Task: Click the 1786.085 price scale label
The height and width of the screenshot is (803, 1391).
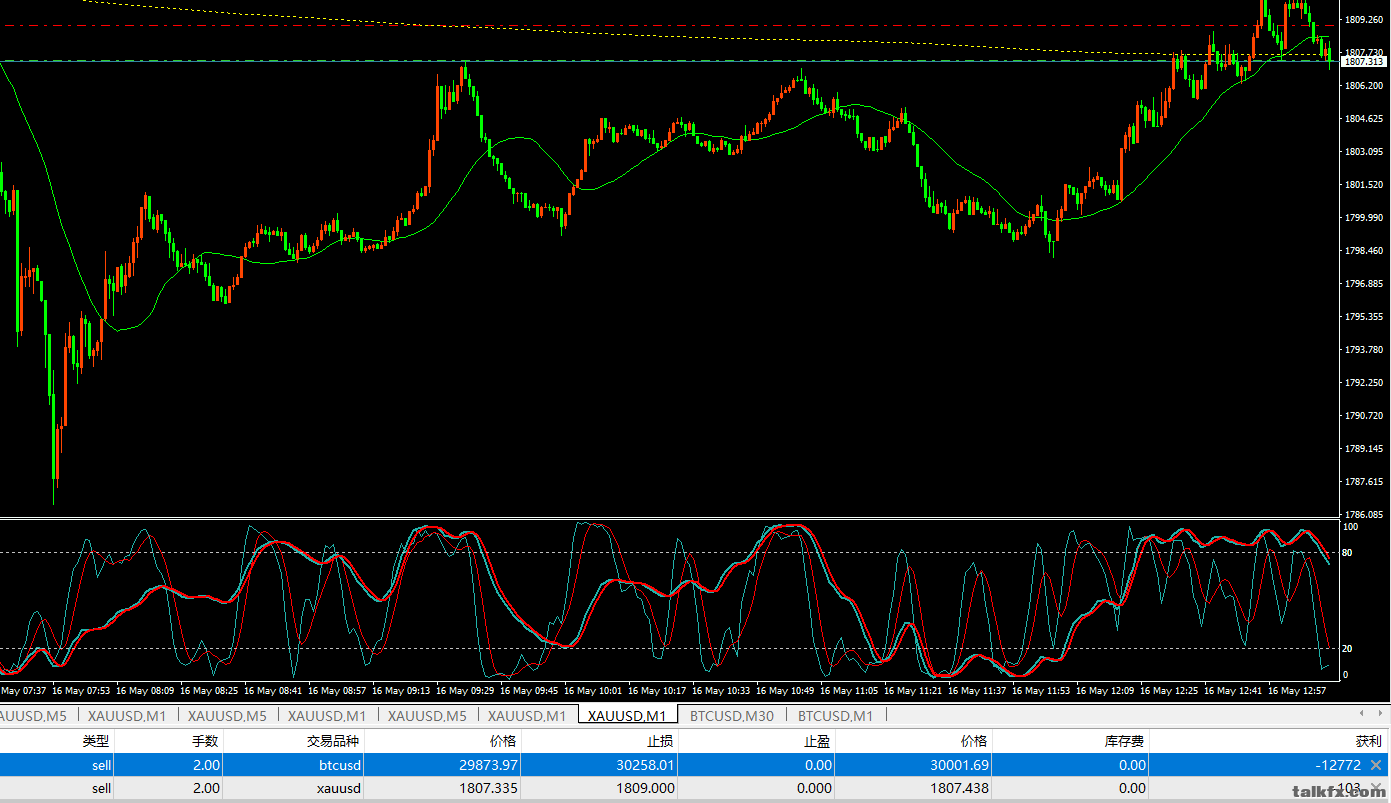Action: 1365,514
